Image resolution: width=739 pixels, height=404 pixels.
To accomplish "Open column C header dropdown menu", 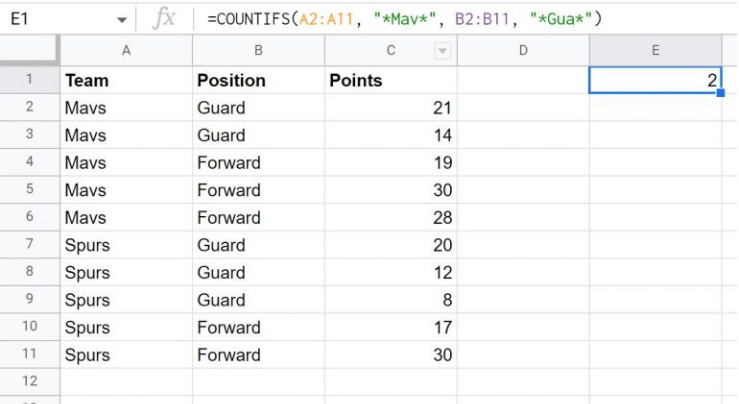I will (x=443, y=51).
